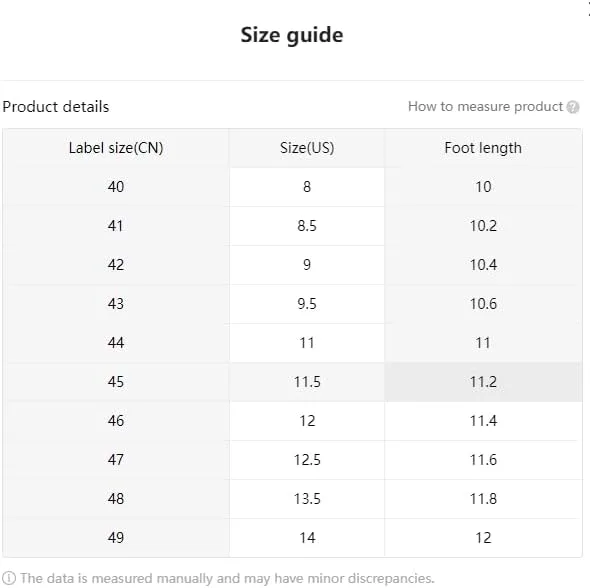Open the How to measure product link
The image size is (590, 588).
coord(485,106)
